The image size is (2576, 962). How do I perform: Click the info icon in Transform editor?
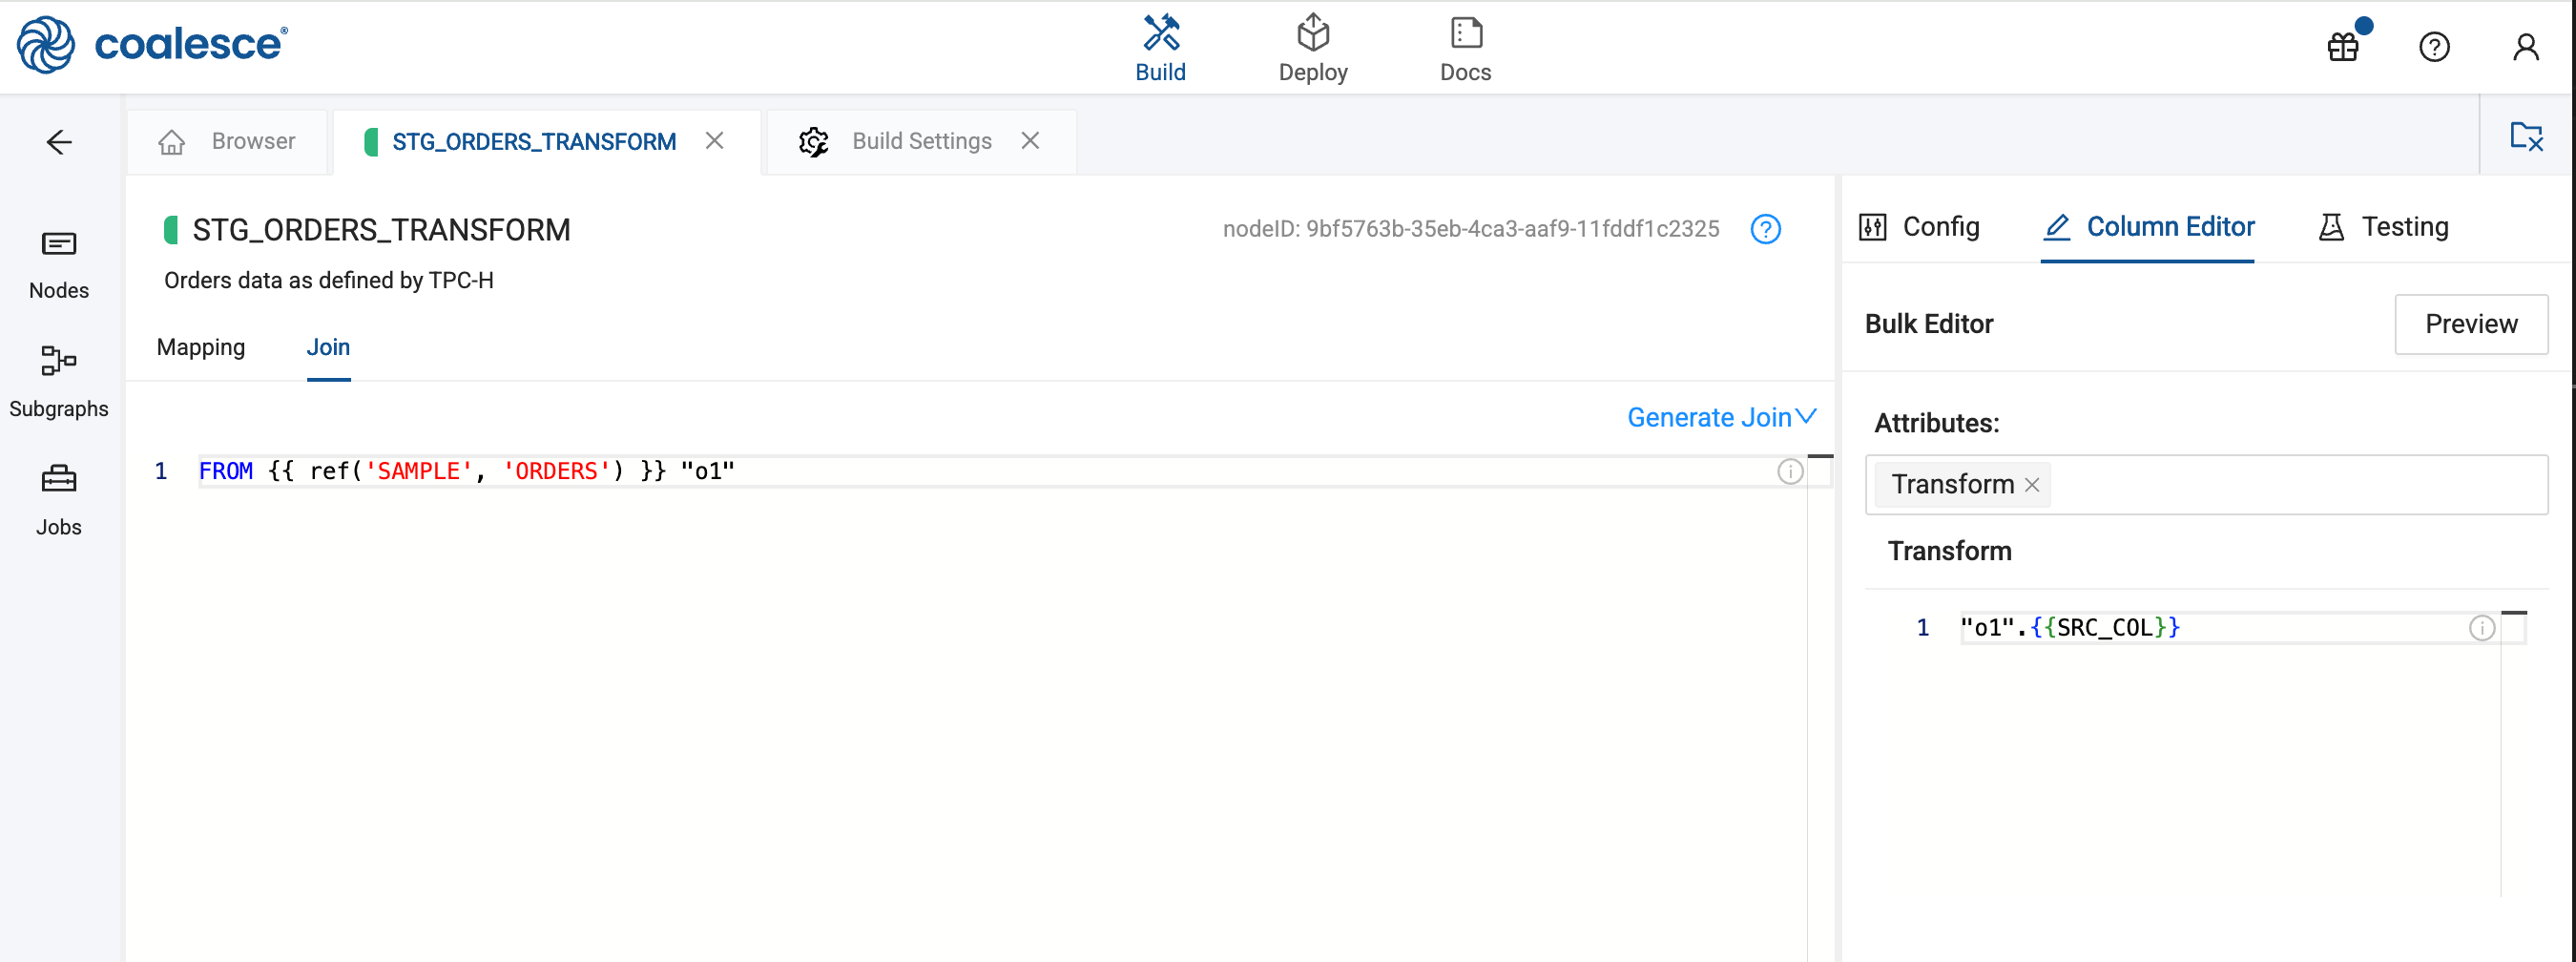click(2481, 628)
